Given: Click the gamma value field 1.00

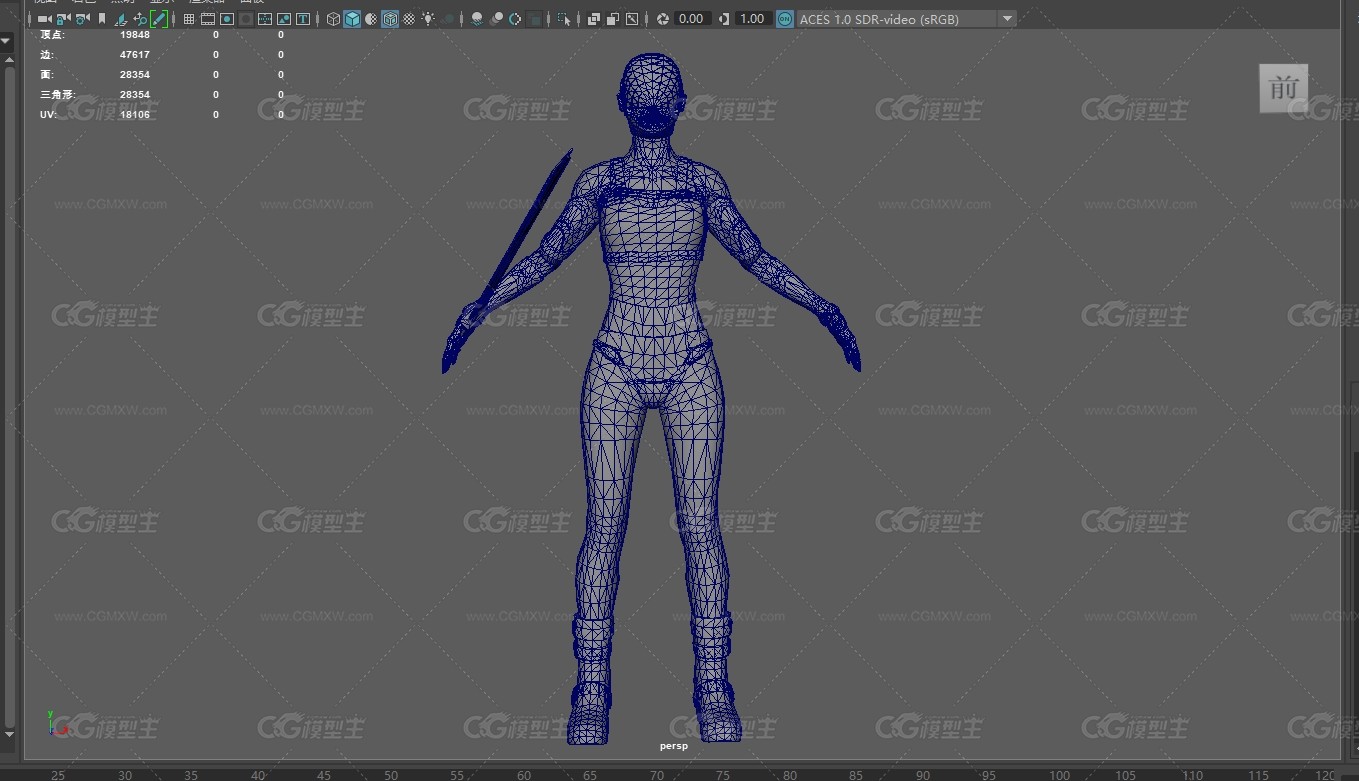Looking at the screenshot, I should point(752,19).
